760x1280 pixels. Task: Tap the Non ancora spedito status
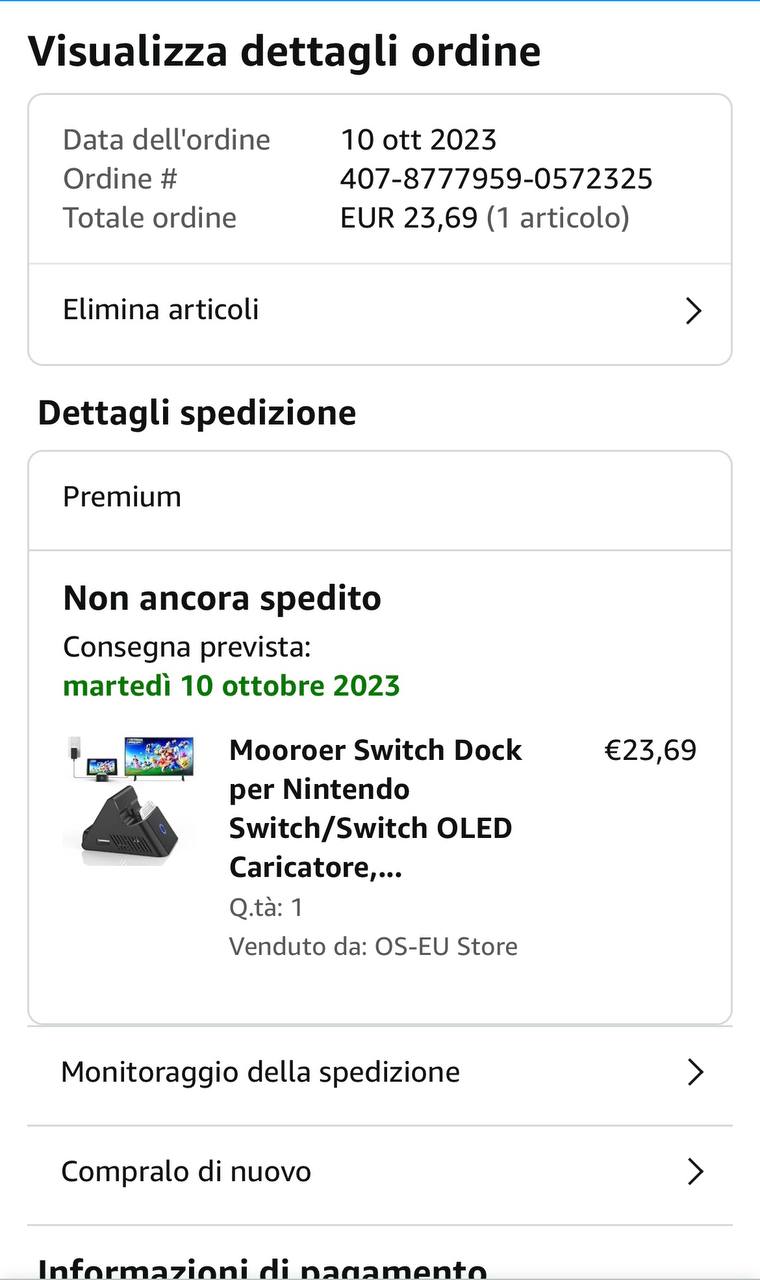222,598
